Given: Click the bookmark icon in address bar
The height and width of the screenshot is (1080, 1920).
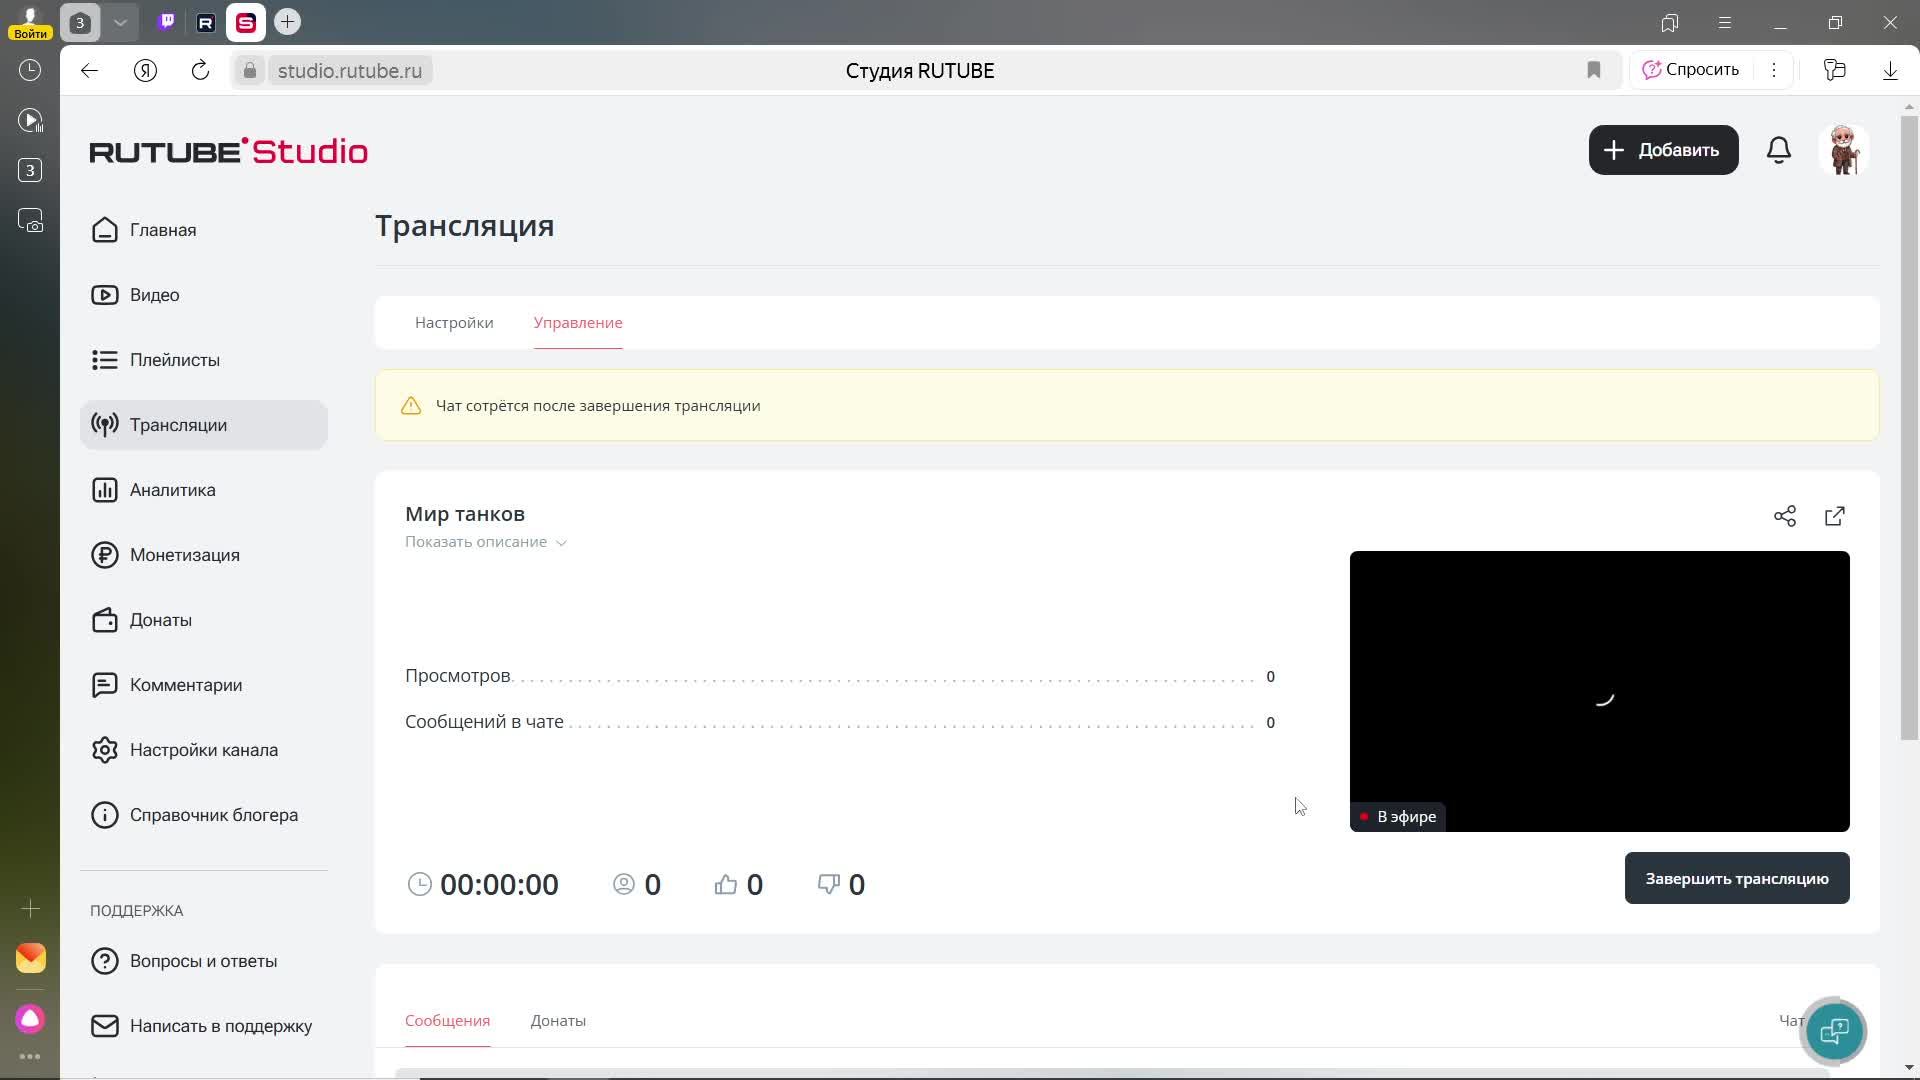Looking at the screenshot, I should pos(1594,70).
